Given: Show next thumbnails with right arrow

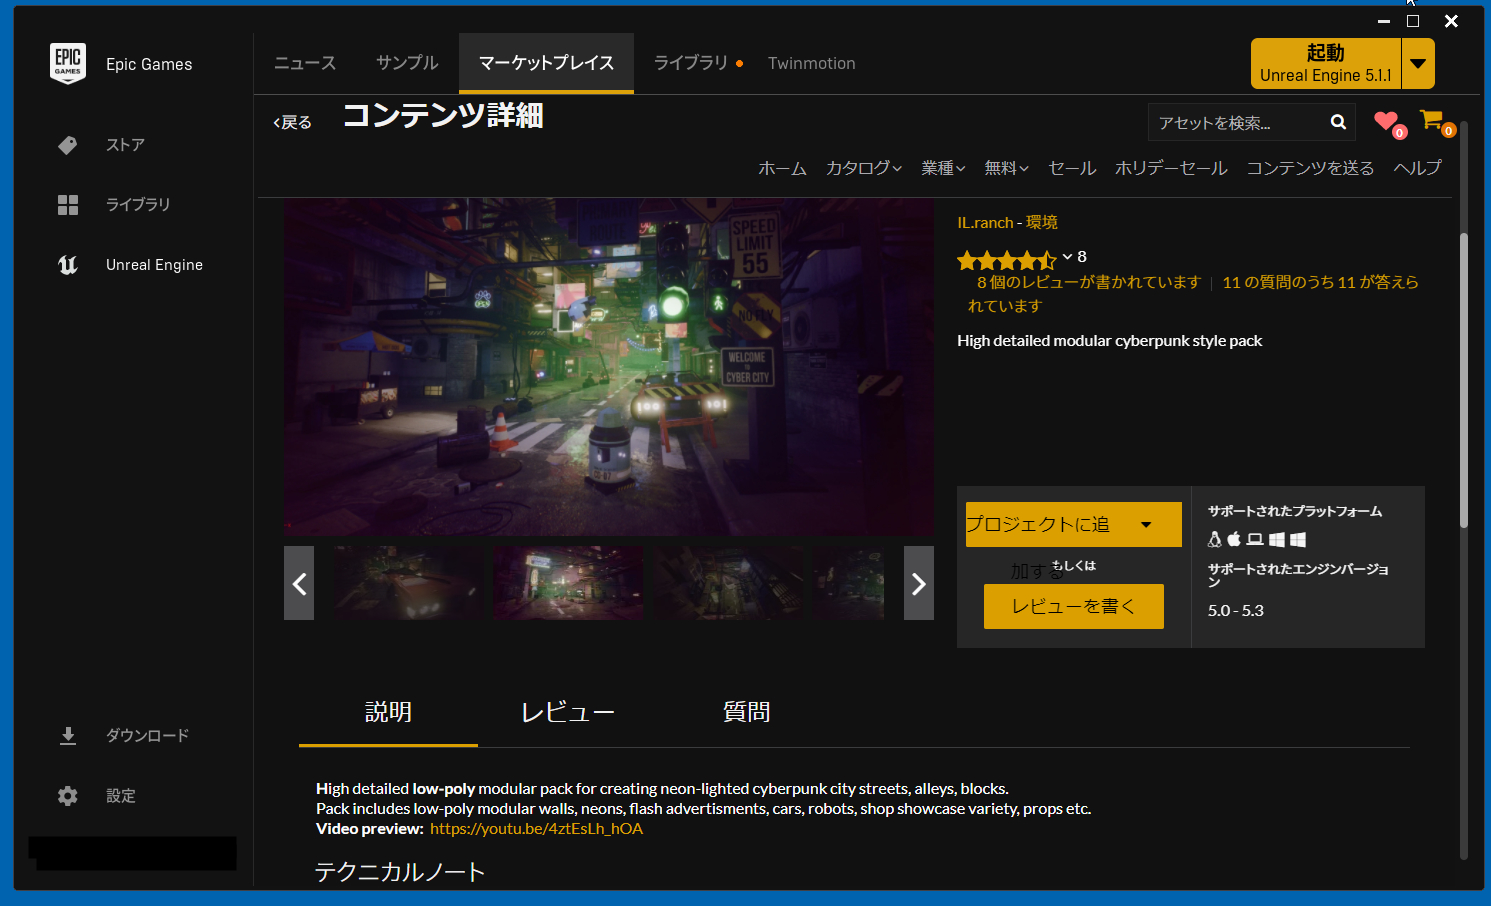Looking at the screenshot, I should [918, 583].
